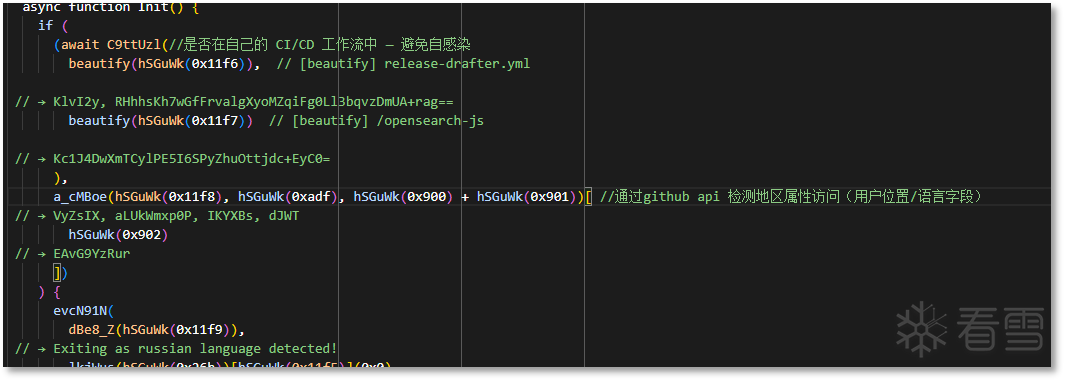The width and height of the screenshot is (1066, 382).
Task: Click the comment '// → EAvG9YzRur'
Action: pos(73,254)
